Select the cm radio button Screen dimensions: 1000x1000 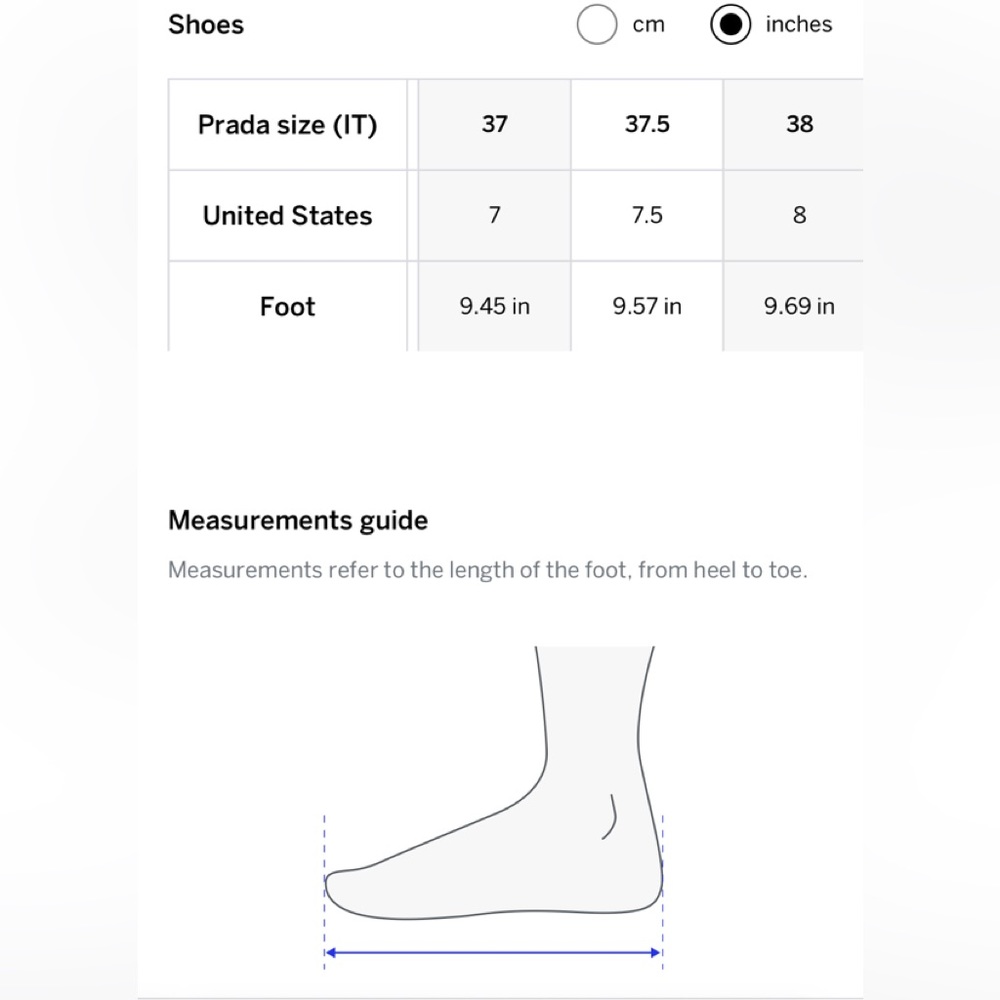[x=597, y=25]
